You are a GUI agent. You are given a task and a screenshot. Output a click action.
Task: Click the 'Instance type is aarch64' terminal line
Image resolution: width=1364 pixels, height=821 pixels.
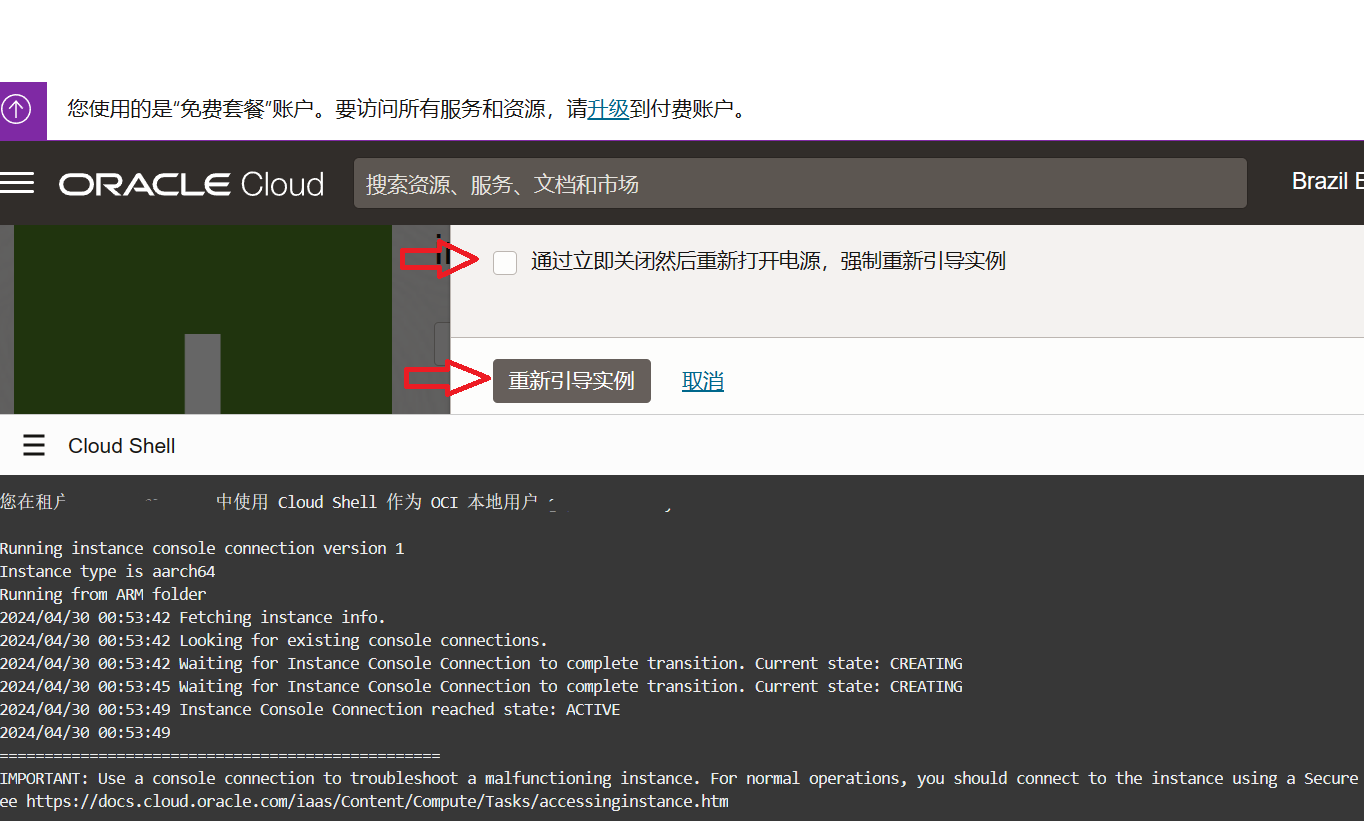point(108,571)
